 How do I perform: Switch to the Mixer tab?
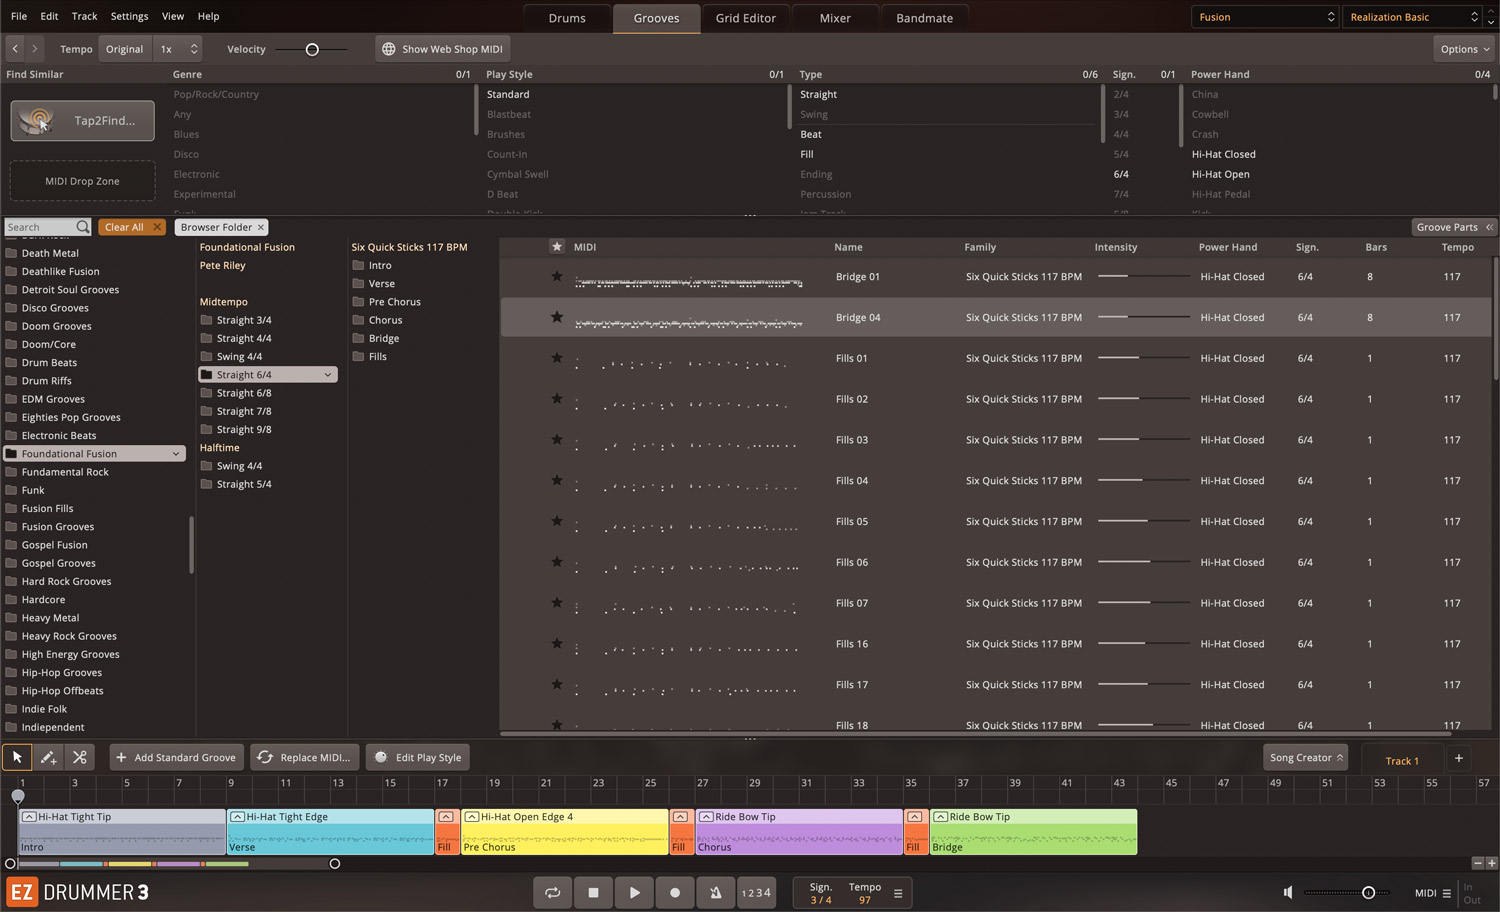click(835, 18)
